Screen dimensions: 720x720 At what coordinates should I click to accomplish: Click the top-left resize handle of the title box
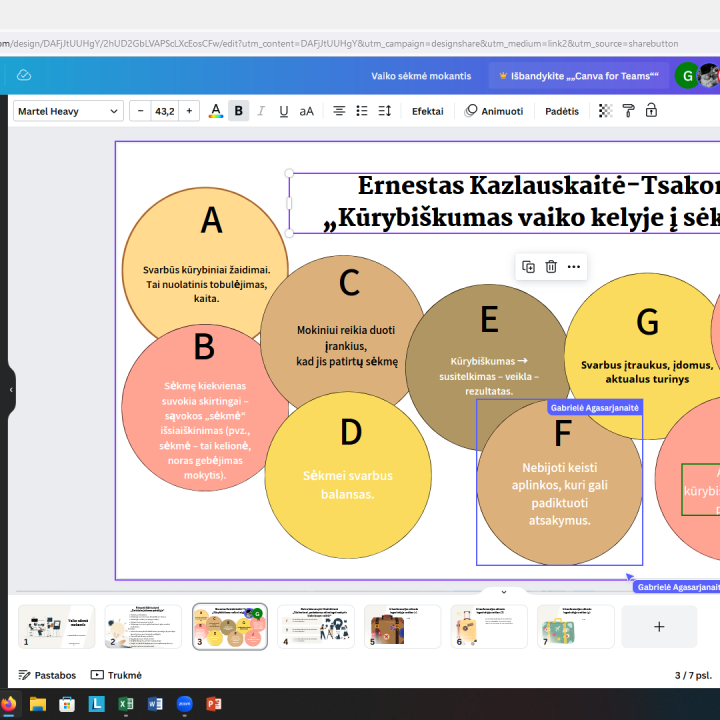pyautogui.click(x=289, y=173)
